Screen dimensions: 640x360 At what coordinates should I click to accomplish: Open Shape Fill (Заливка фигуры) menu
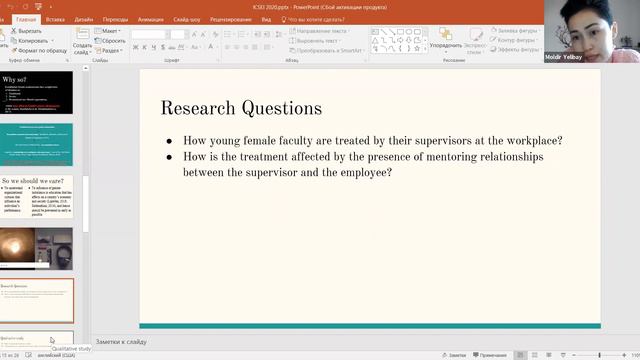(516, 31)
